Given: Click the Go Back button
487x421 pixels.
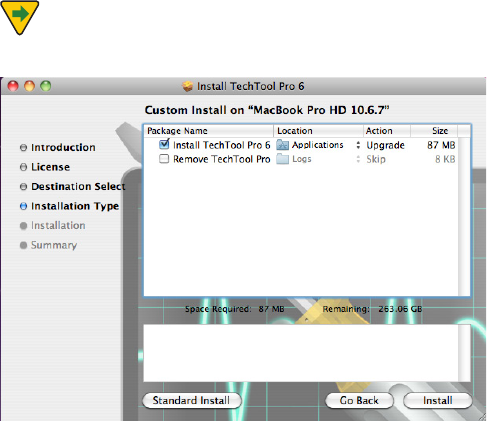Looking at the screenshot, I should 359,400.
